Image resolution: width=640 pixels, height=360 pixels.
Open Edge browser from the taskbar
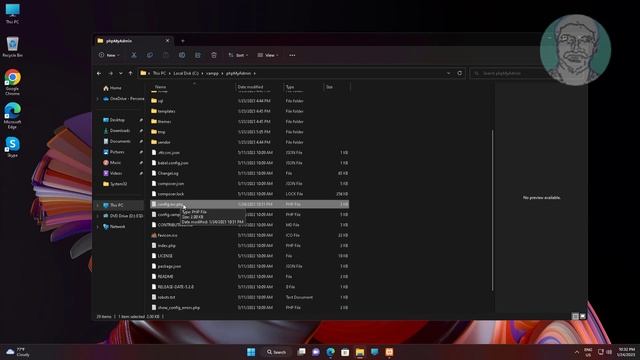pos(330,352)
